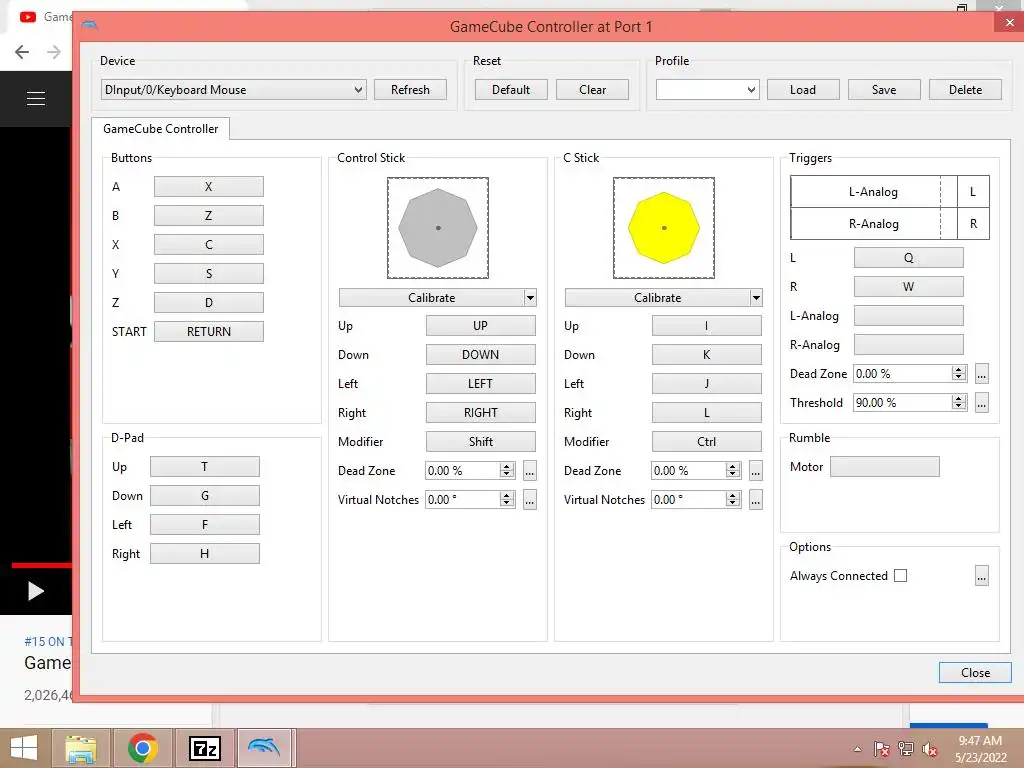
Task: Open YouTube hamburger menu in browser
Action: pos(36,99)
